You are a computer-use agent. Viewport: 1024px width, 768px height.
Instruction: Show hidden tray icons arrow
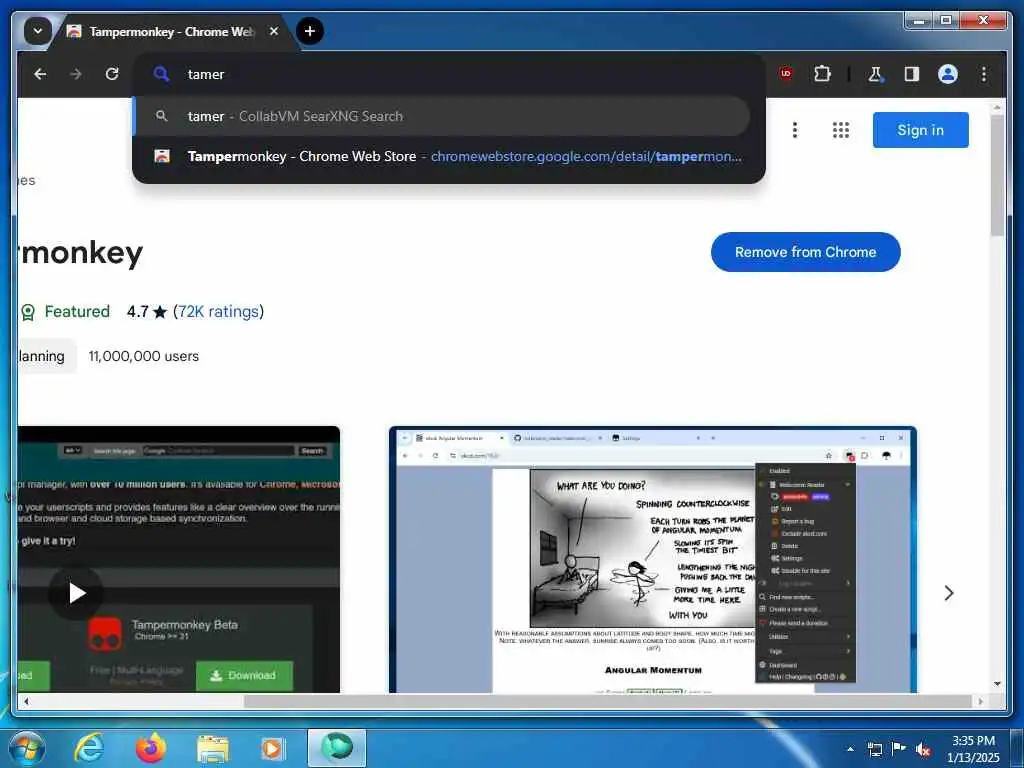(850, 749)
